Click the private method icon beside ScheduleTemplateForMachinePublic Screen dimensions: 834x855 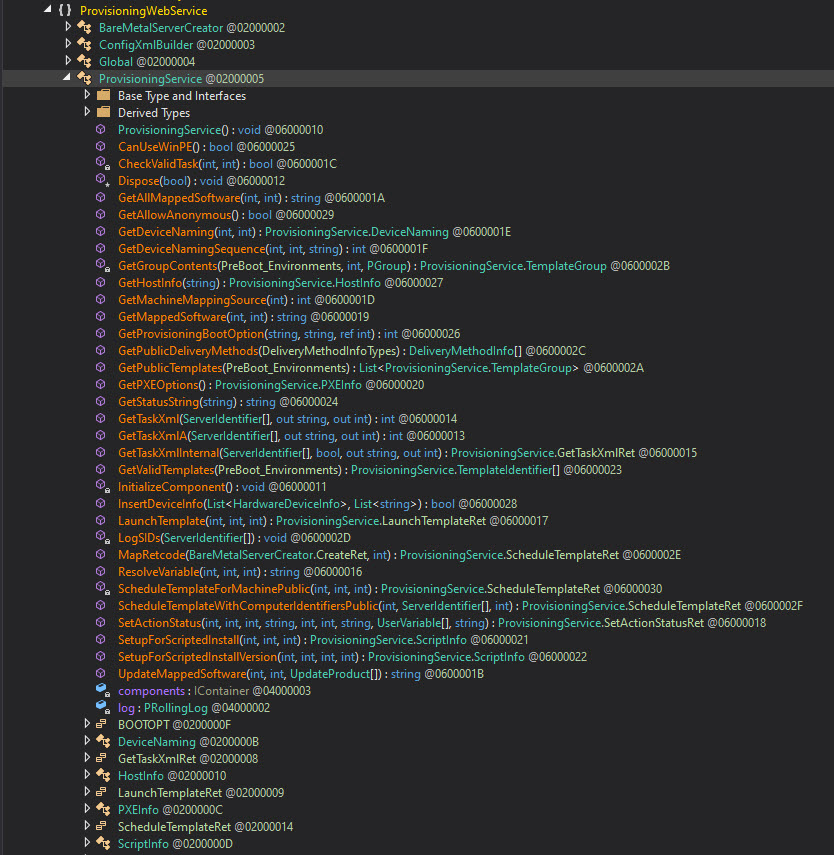point(103,588)
